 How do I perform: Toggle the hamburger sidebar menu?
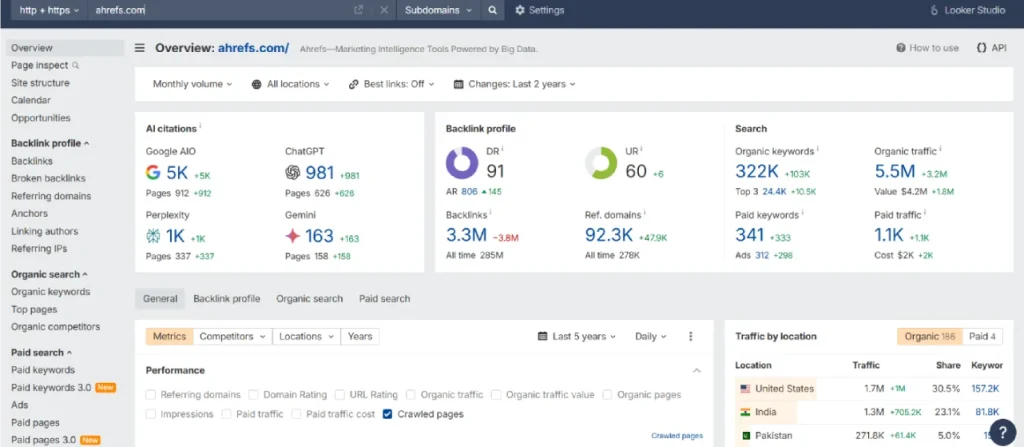(x=140, y=48)
